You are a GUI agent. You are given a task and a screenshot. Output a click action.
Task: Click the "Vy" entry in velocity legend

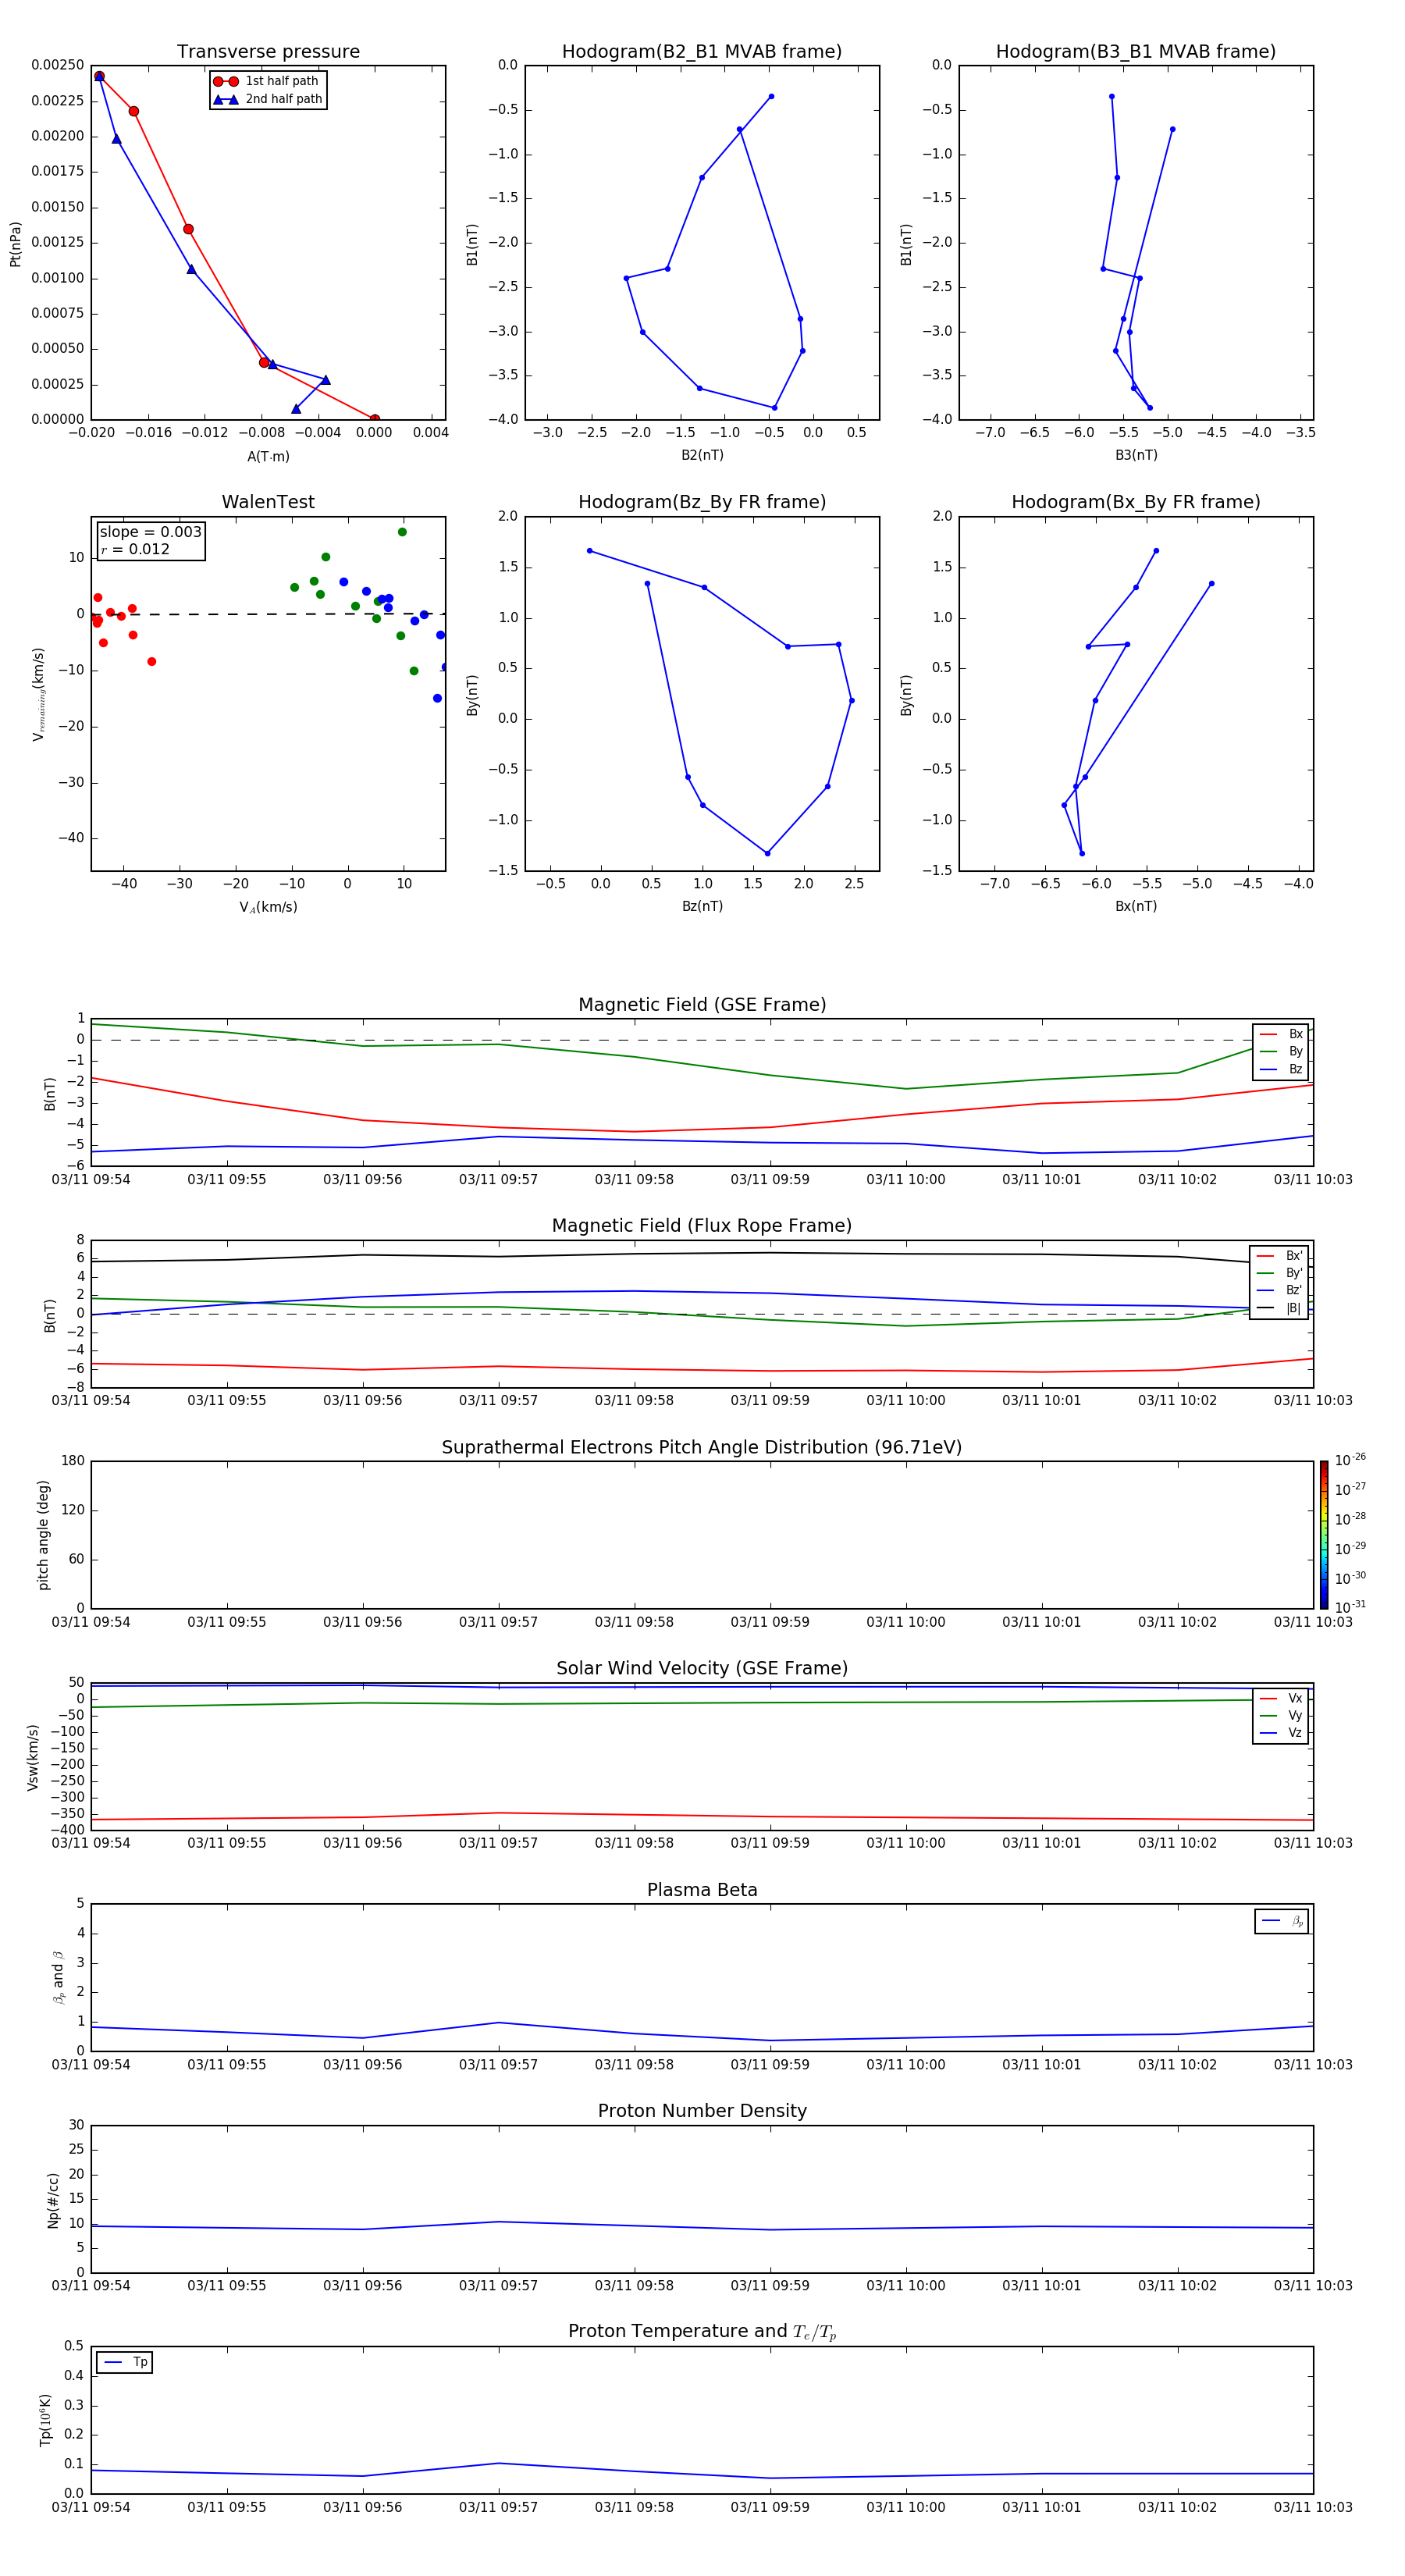click(1282, 1715)
